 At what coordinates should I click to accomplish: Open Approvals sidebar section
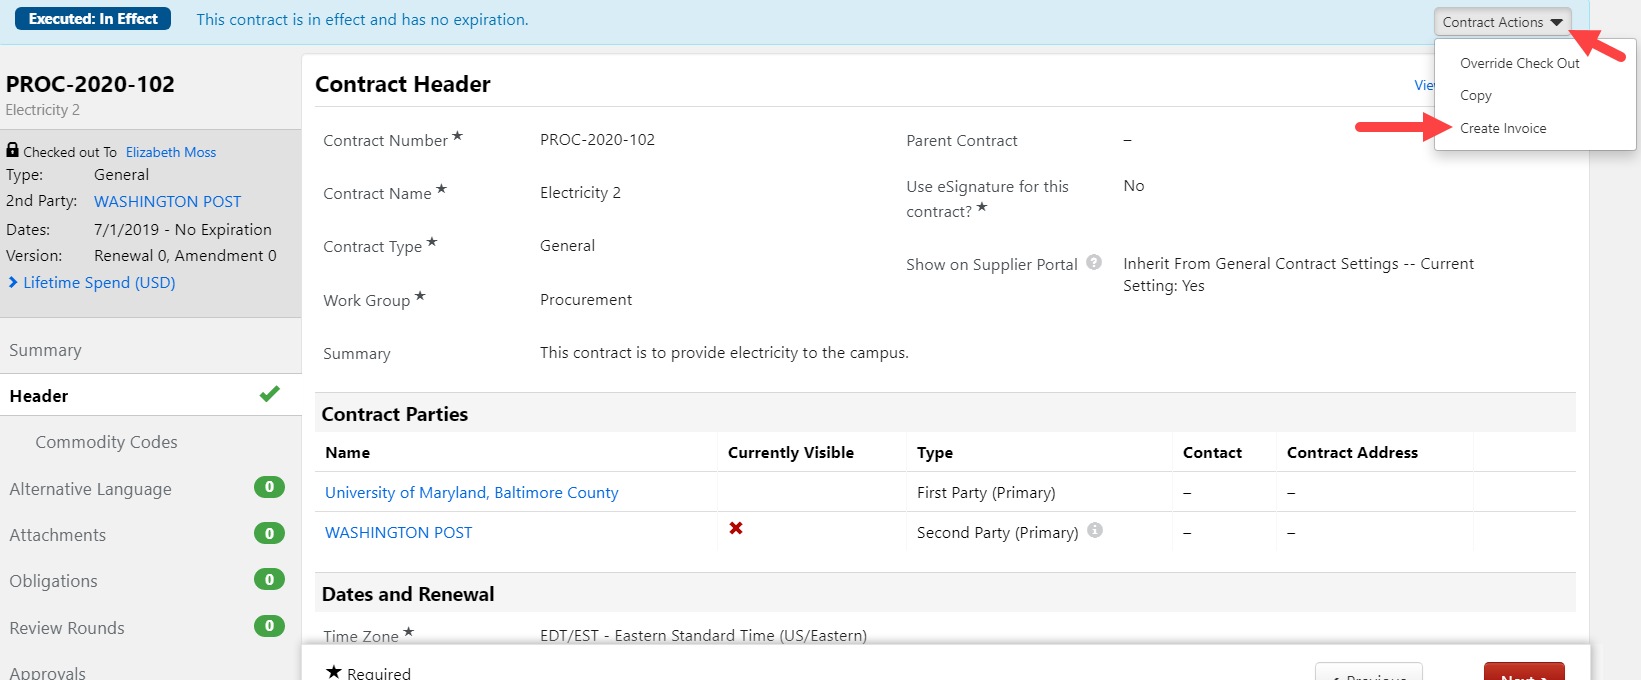tap(47, 672)
